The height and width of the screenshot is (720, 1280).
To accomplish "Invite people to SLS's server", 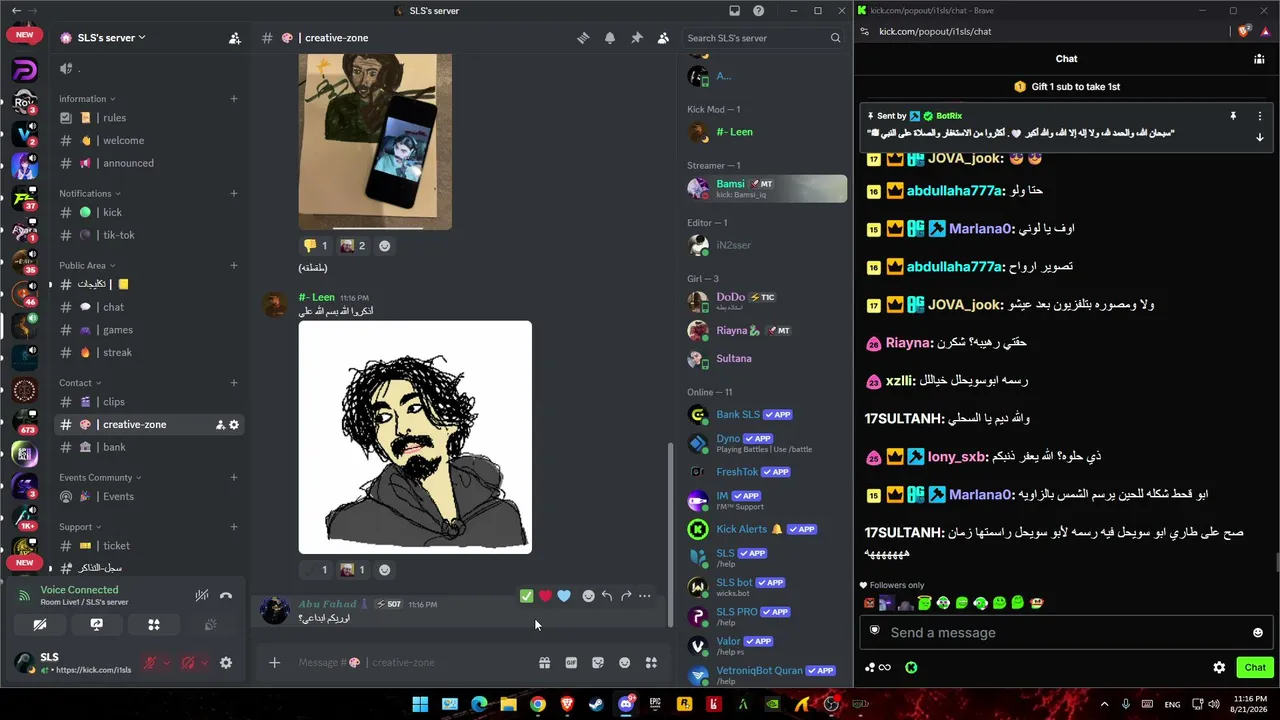I will 234,38.
